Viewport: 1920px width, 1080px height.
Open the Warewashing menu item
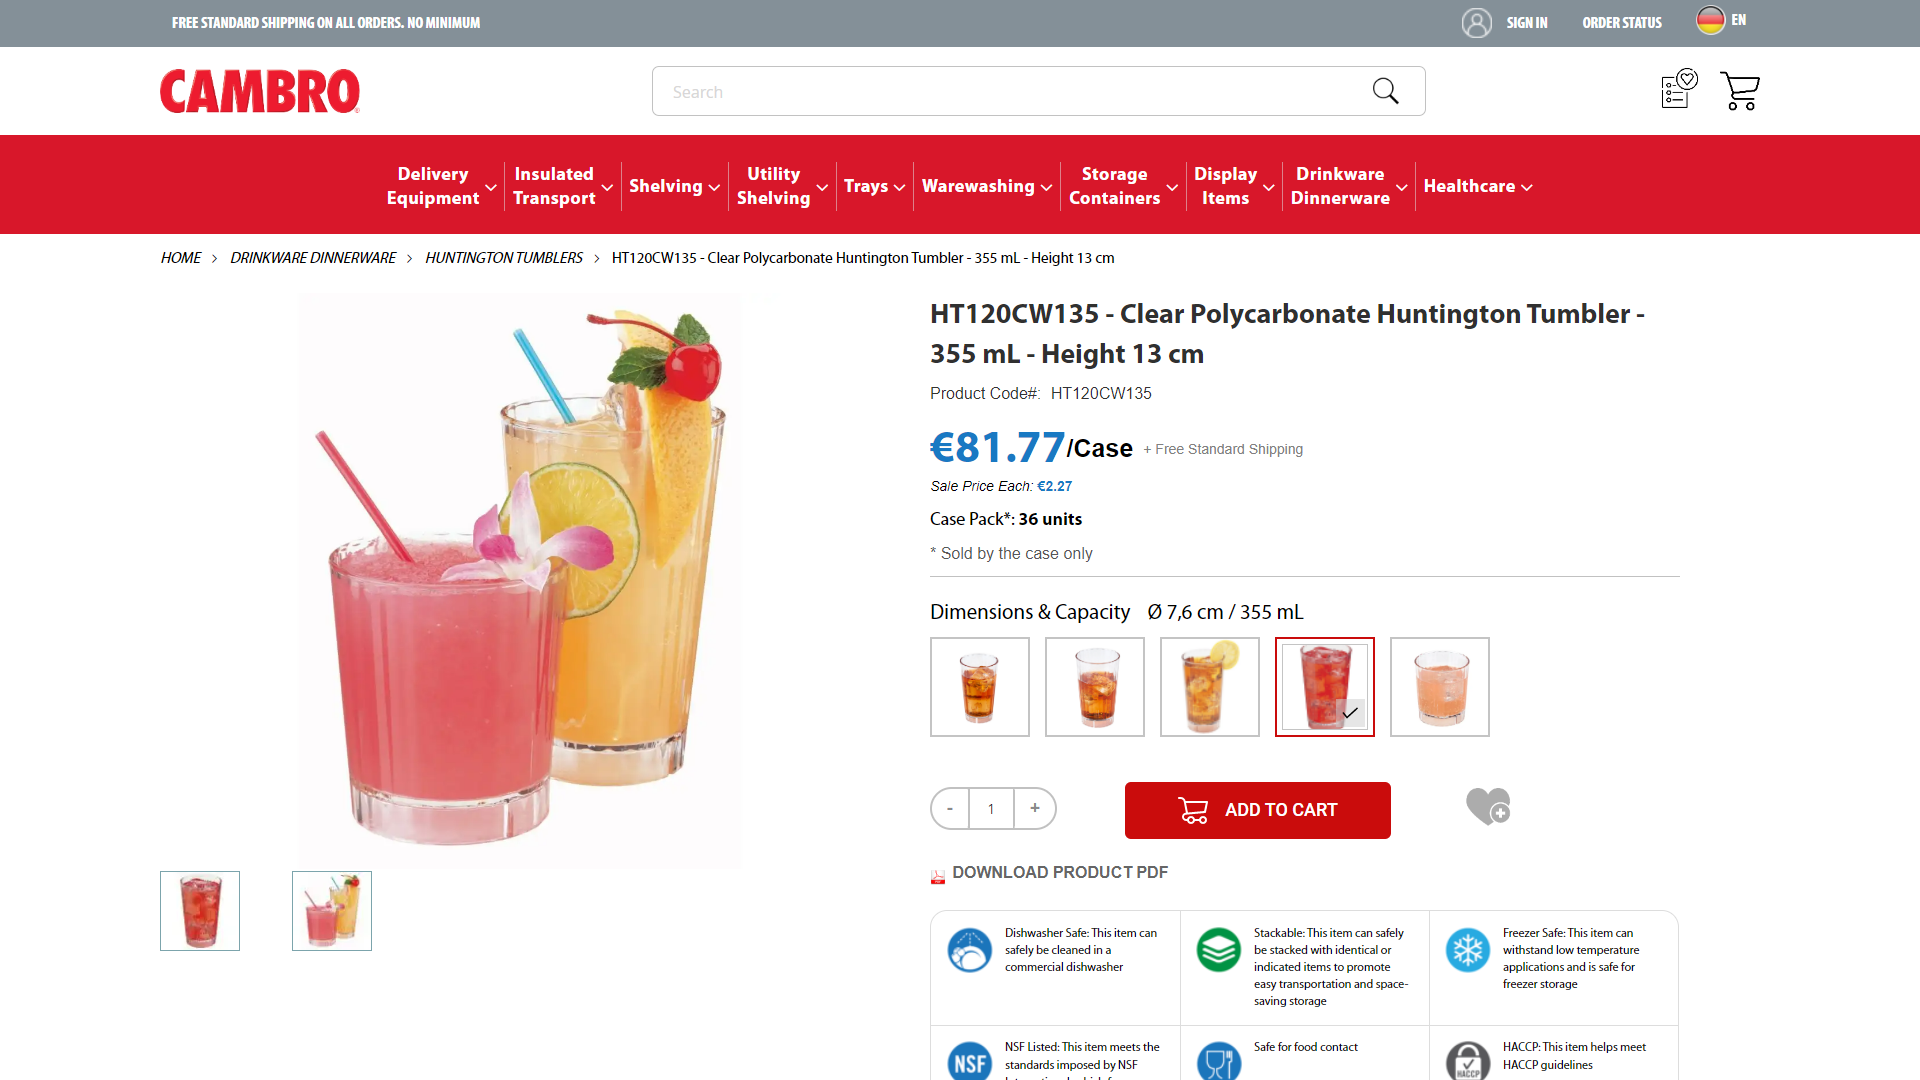point(986,186)
